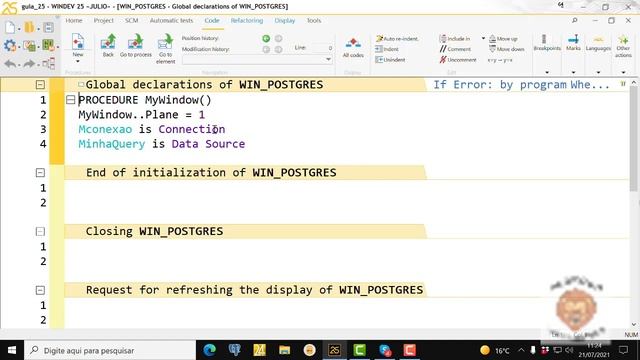
Task: Move the code line up
Action: pos(503,39)
